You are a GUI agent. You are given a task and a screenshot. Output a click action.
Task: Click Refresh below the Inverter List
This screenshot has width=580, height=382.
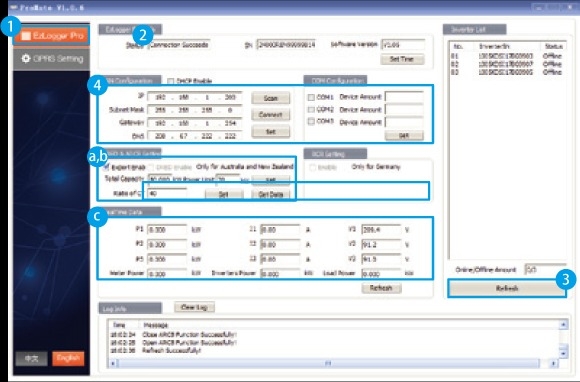pyautogui.click(x=506, y=288)
